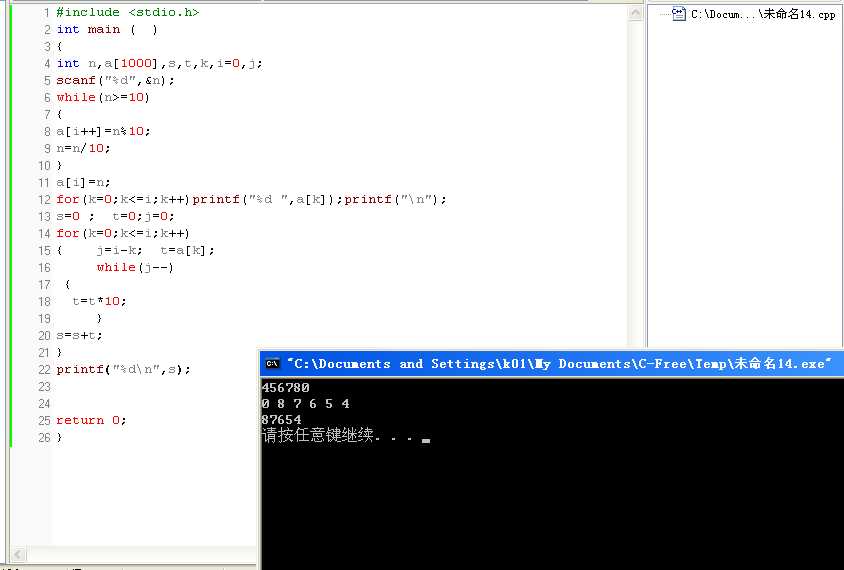The image size is (844, 570).
Task: Click the console output 87654
Action: (282, 419)
